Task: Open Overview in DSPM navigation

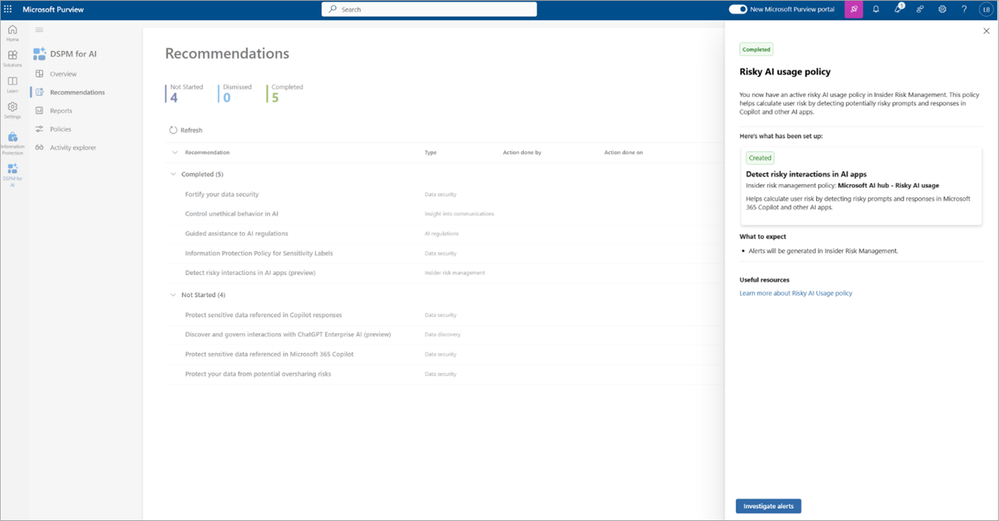Action: pyautogui.click(x=63, y=74)
